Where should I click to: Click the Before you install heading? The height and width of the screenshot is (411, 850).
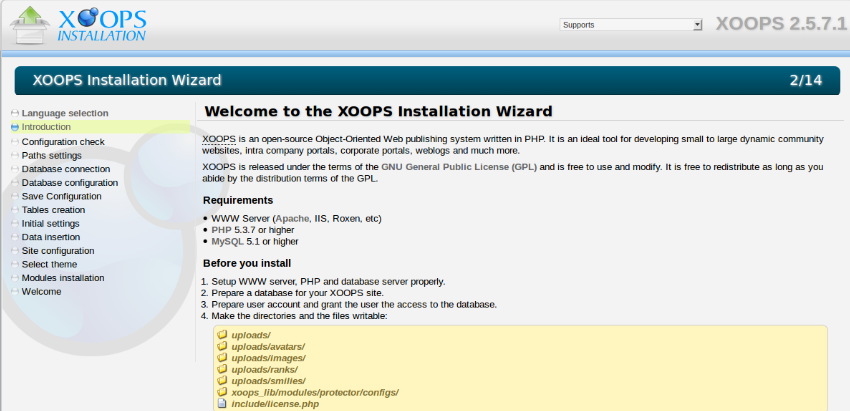pos(247,264)
